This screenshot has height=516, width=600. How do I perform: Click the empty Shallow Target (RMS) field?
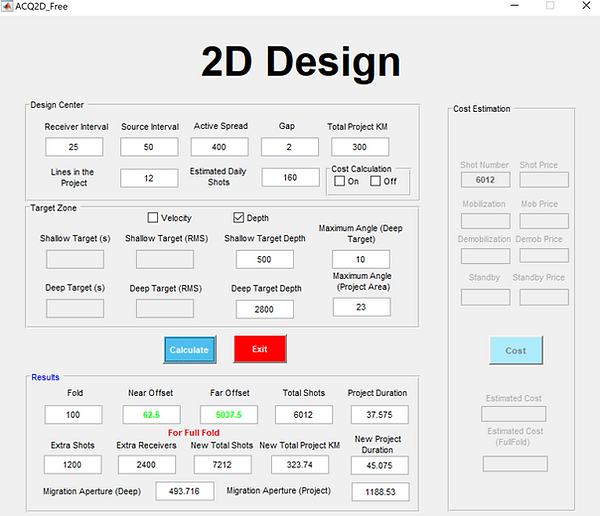tap(165, 259)
